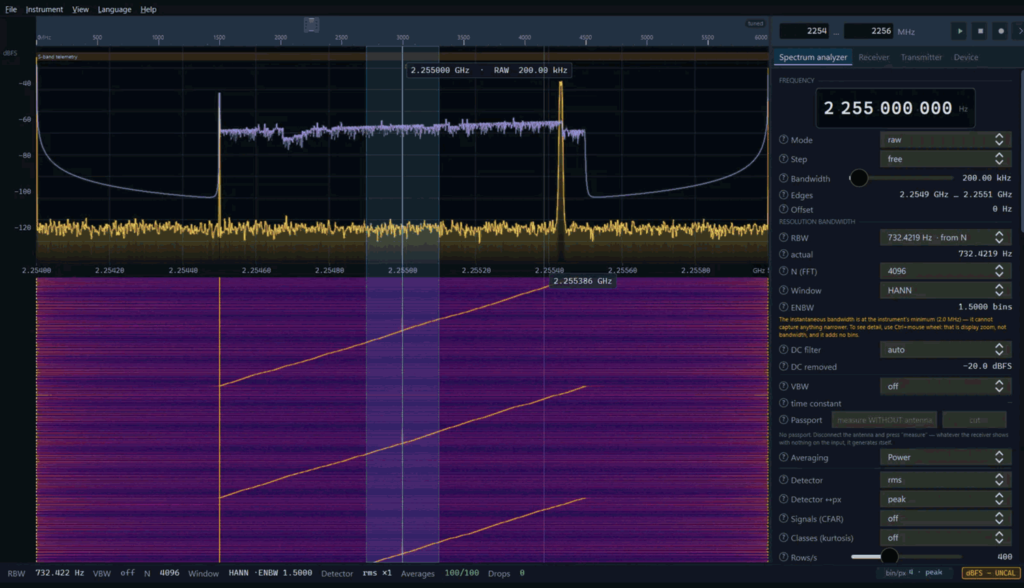The image size is (1024, 588).
Task: Click the stop frequency field showing 2256
Action: point(869,31)
